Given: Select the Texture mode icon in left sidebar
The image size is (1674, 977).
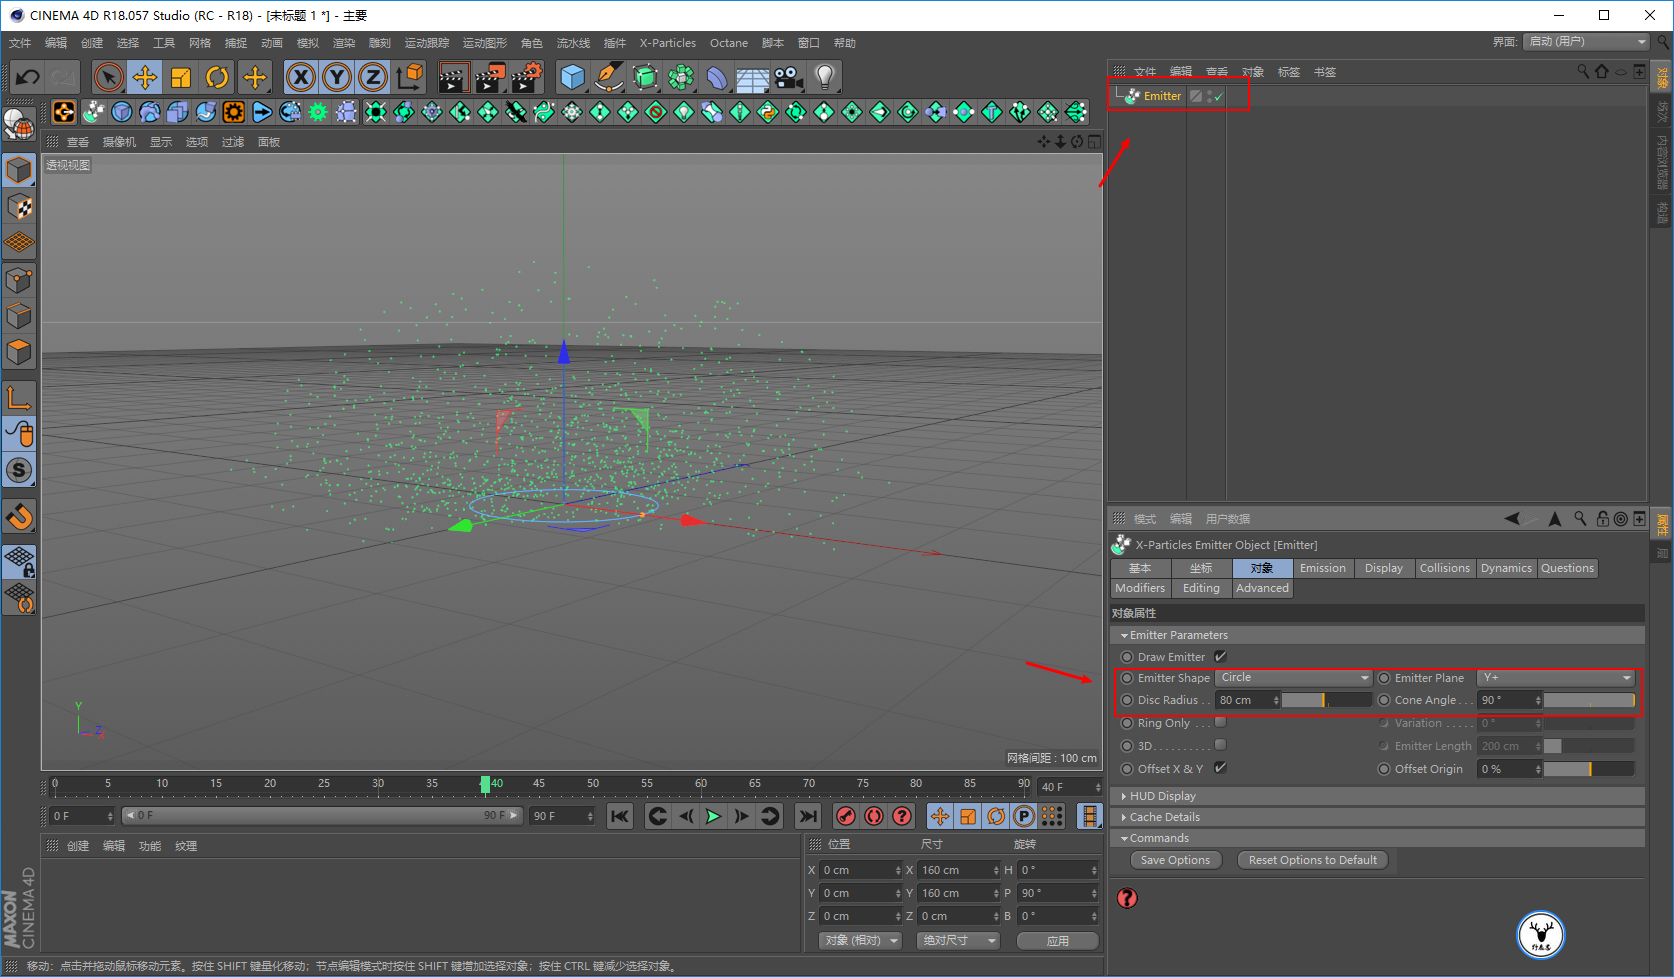Looking at the screenshot, I should tap(19, 207).
